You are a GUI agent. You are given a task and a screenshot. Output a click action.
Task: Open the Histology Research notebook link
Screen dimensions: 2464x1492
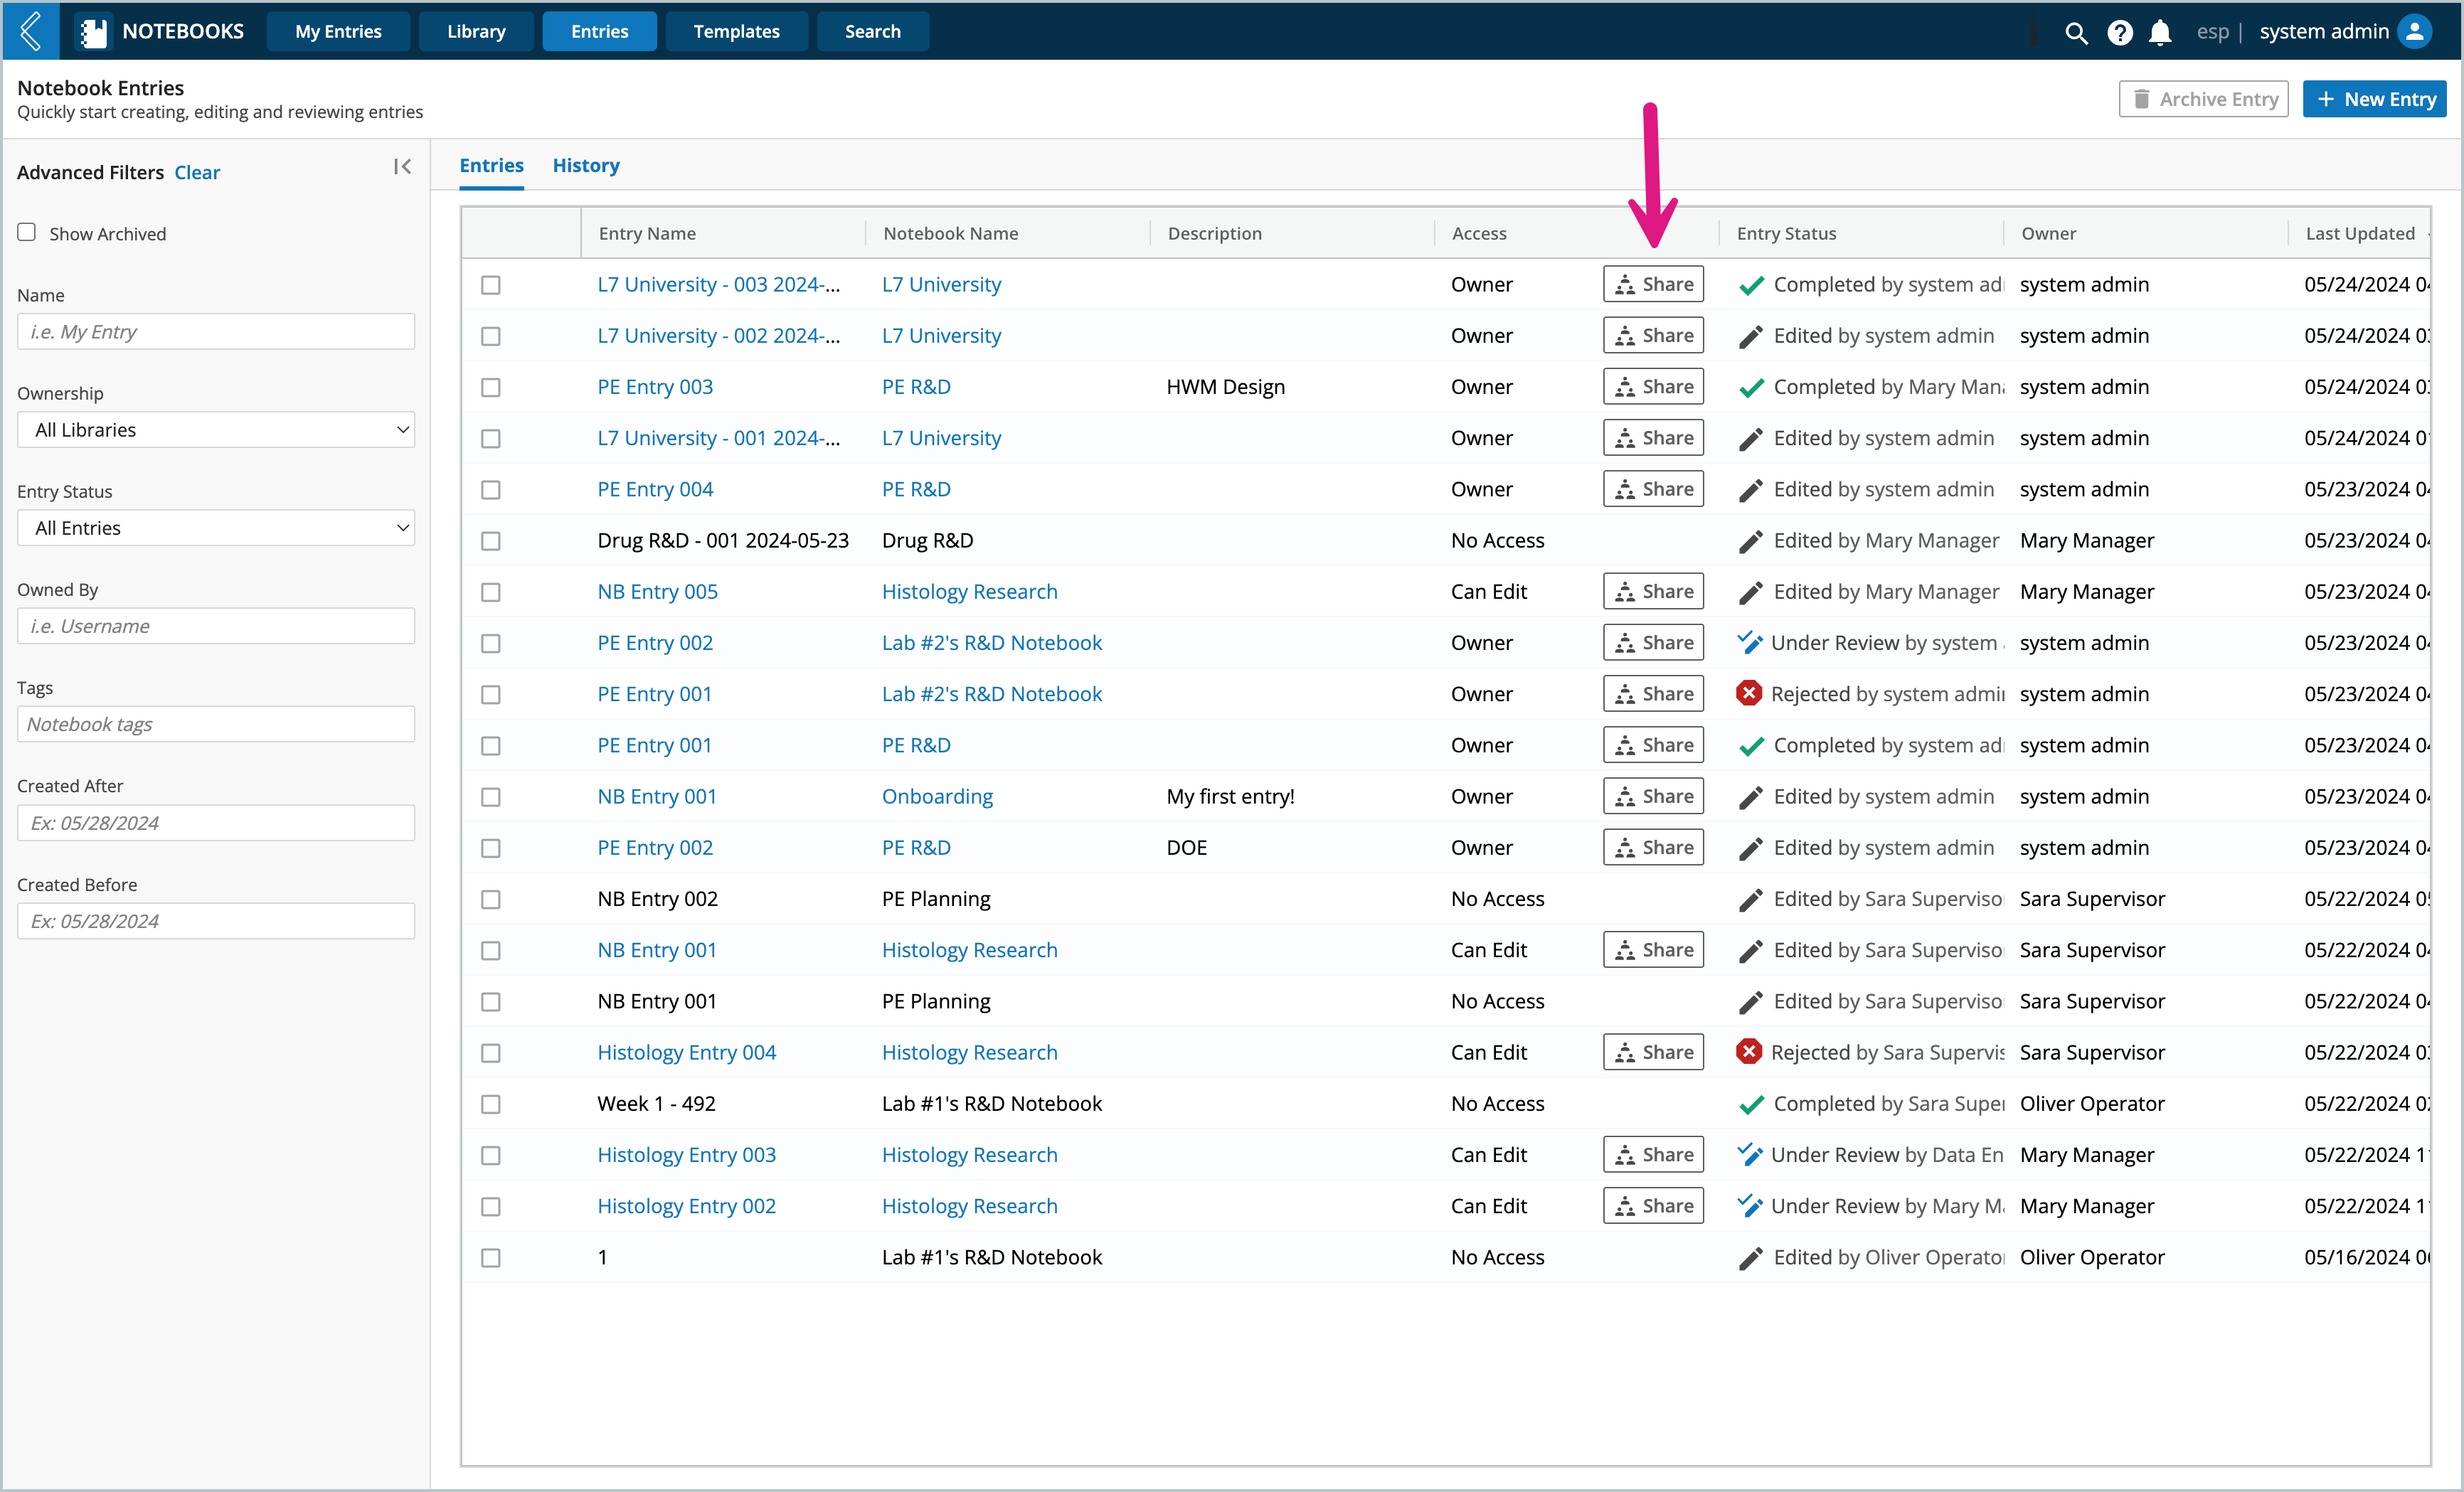968,591
